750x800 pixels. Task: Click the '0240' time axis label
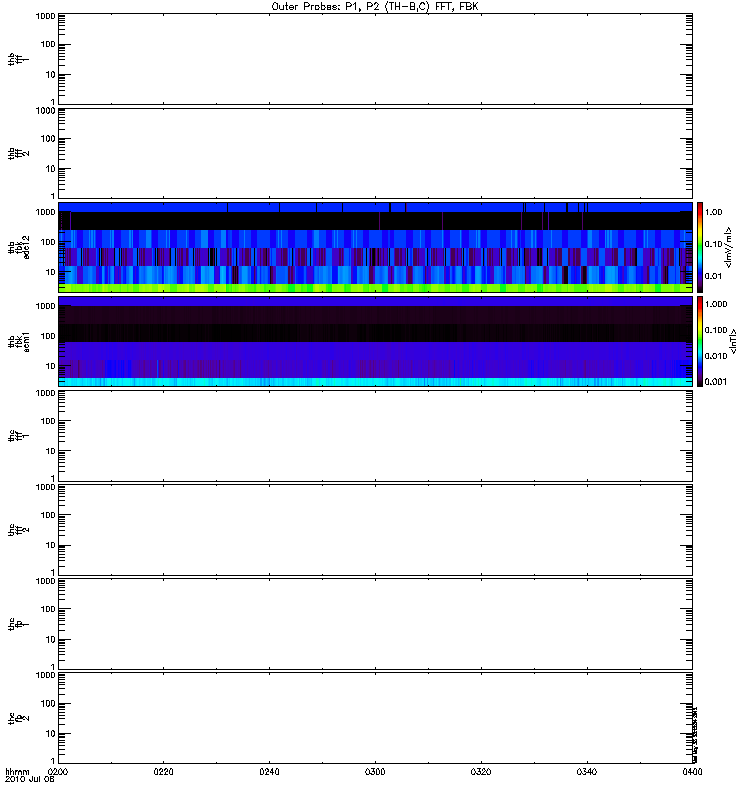[269, 771]
